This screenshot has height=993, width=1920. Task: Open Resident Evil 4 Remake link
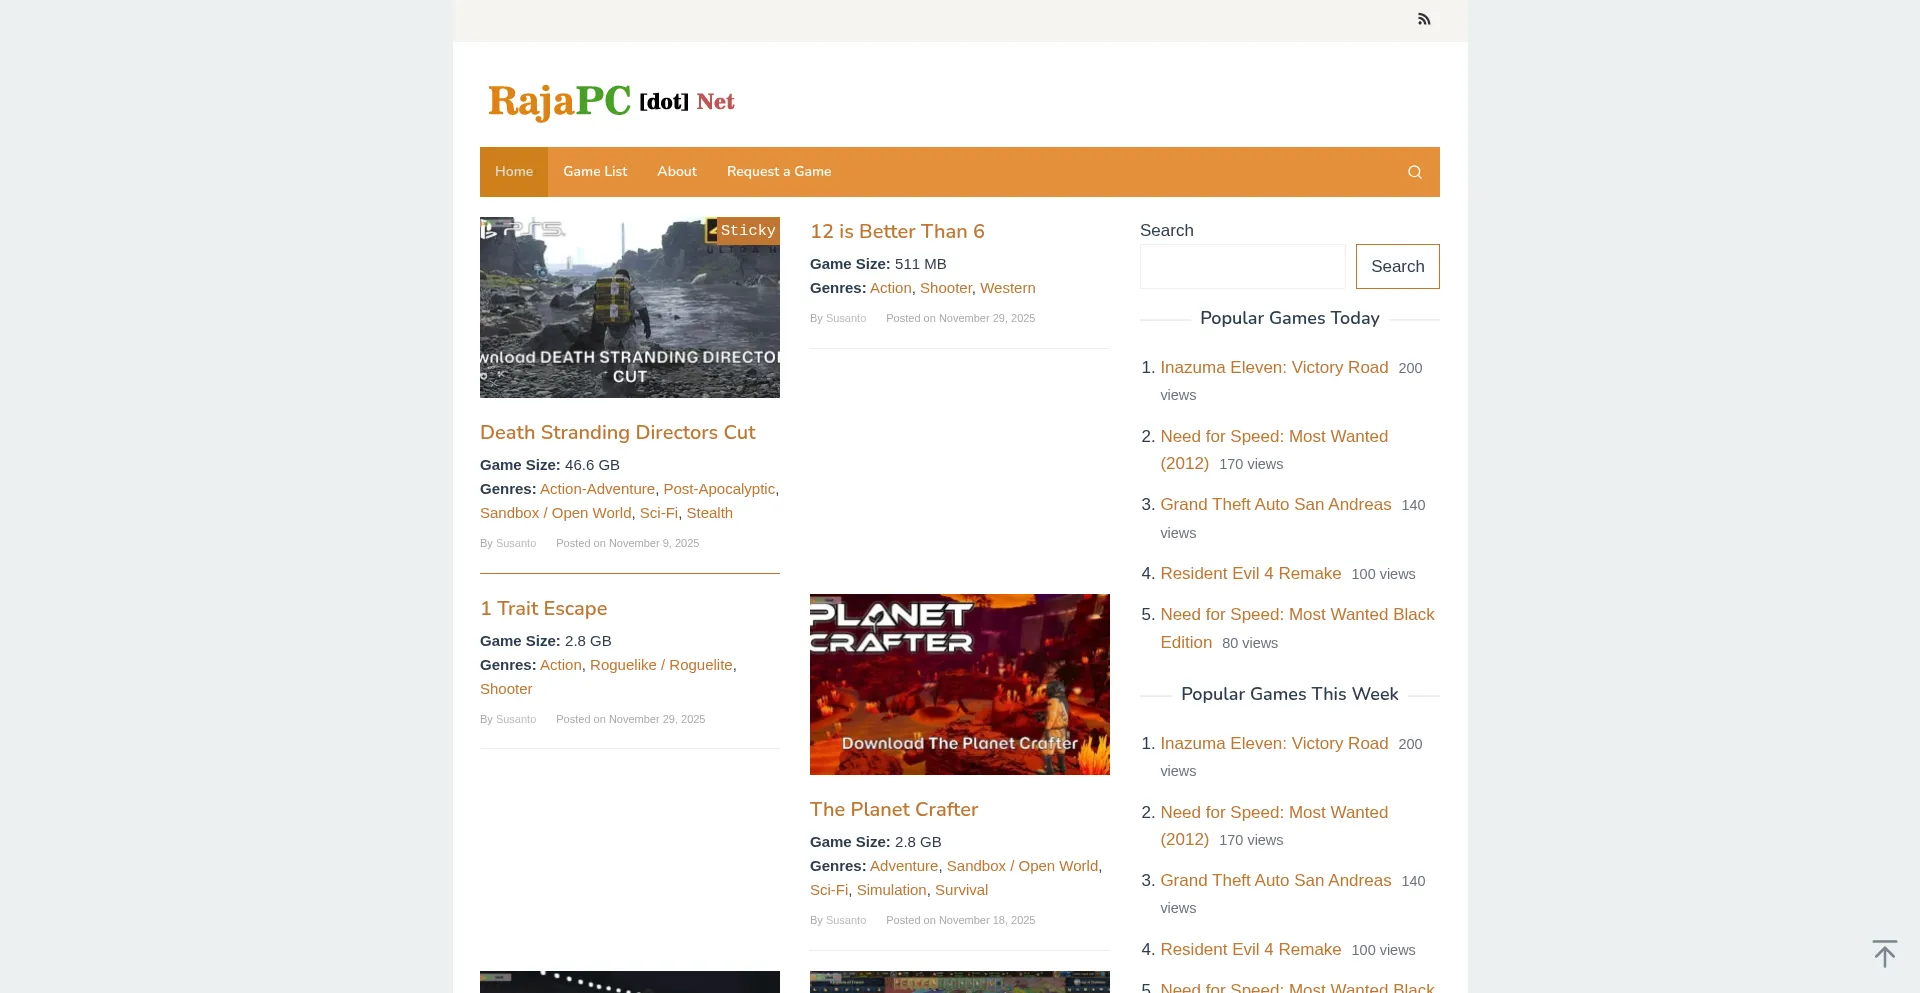click(1250, 573)
